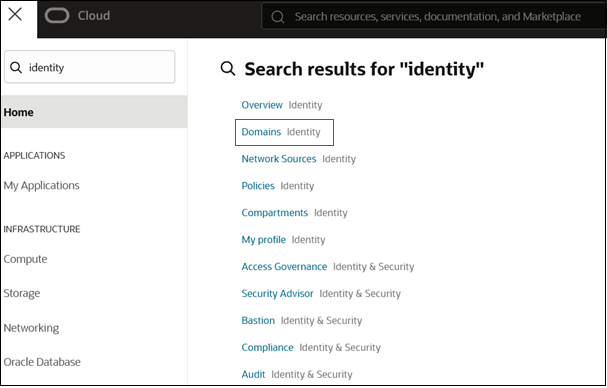The image size is (607, 388).
Task: Open the Oracle Database menu category
Action: click(x=42, y=362)
